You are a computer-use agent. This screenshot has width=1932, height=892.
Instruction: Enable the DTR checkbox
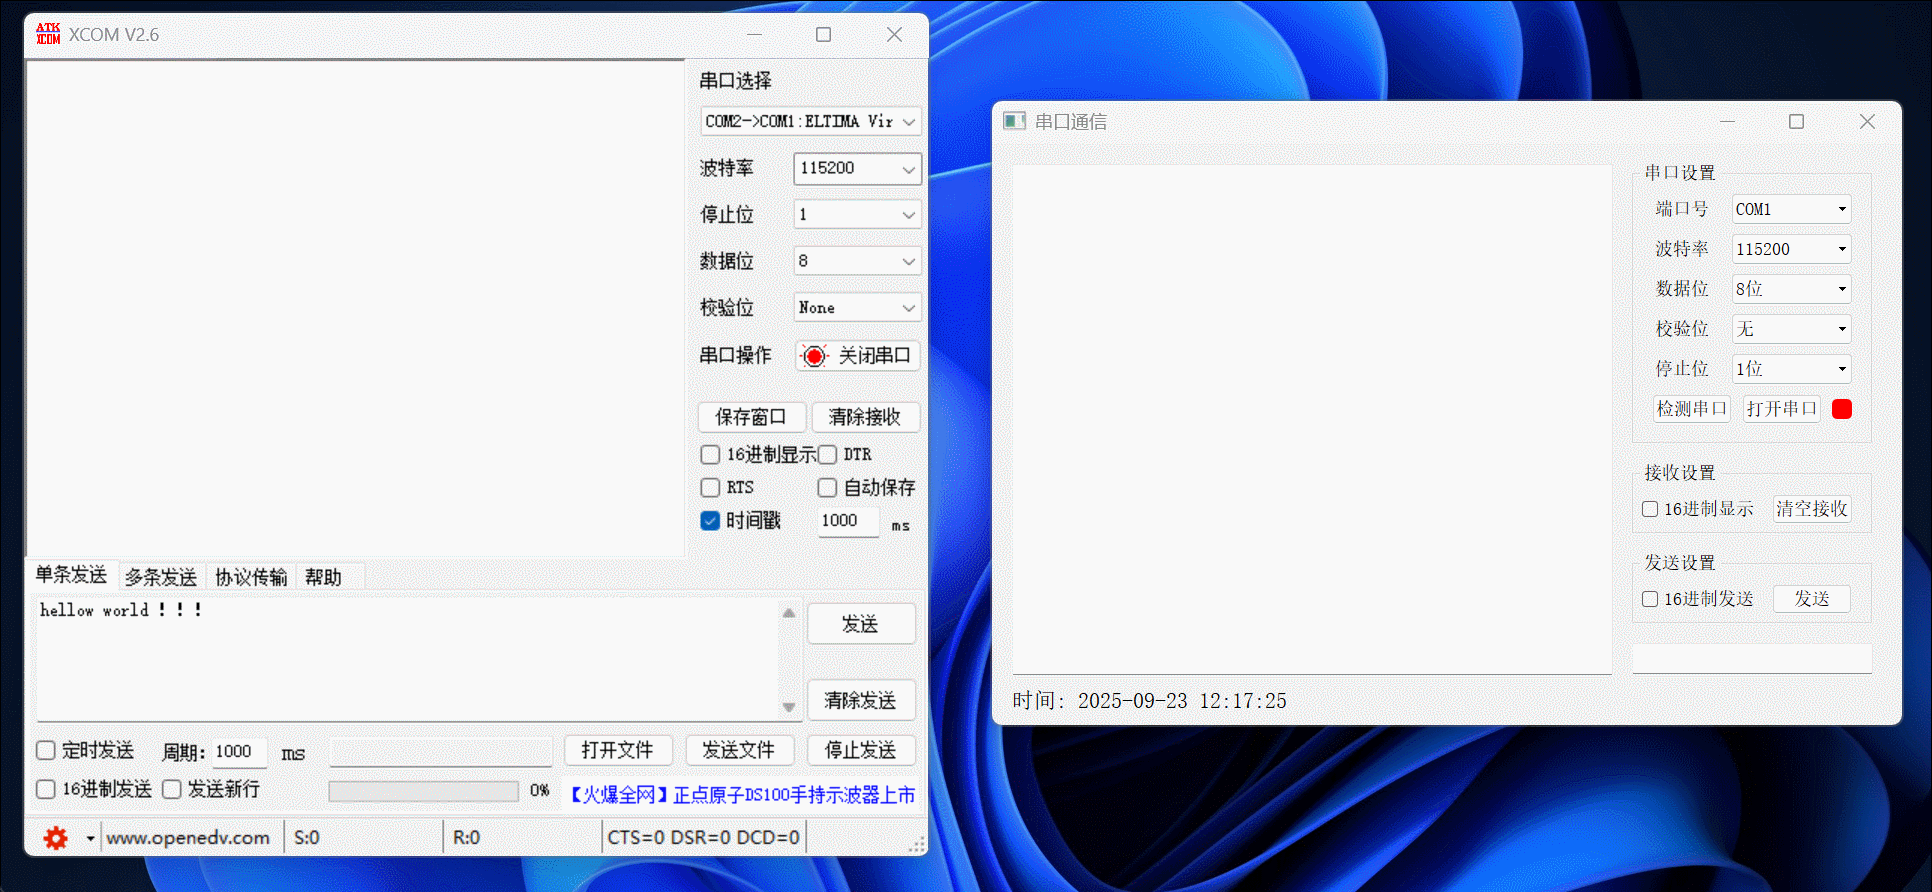tap(827, 455)
